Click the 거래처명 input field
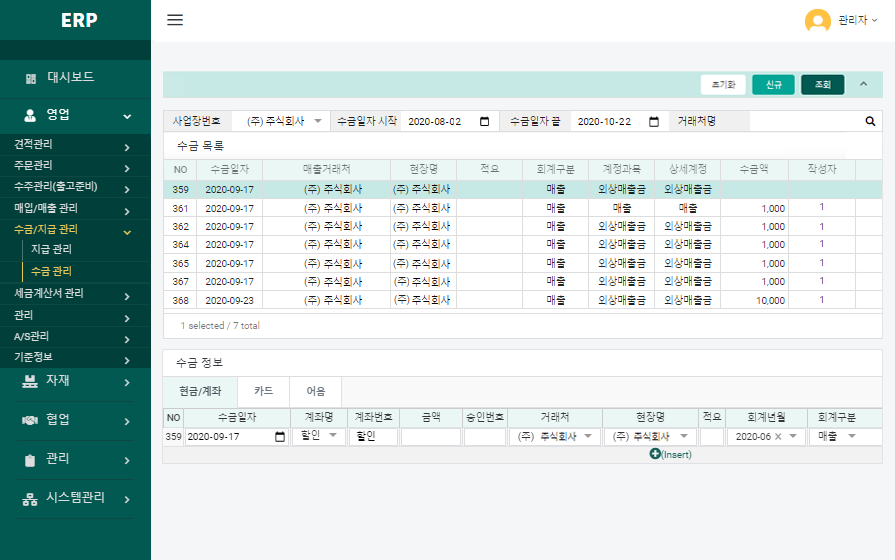 pyautogui.click(x=806, y=121)
